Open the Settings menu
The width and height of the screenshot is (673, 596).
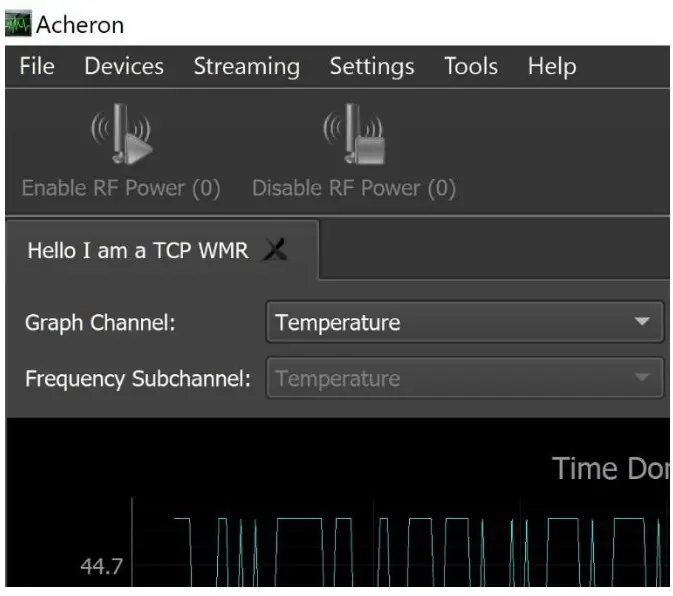click(372, 67)
